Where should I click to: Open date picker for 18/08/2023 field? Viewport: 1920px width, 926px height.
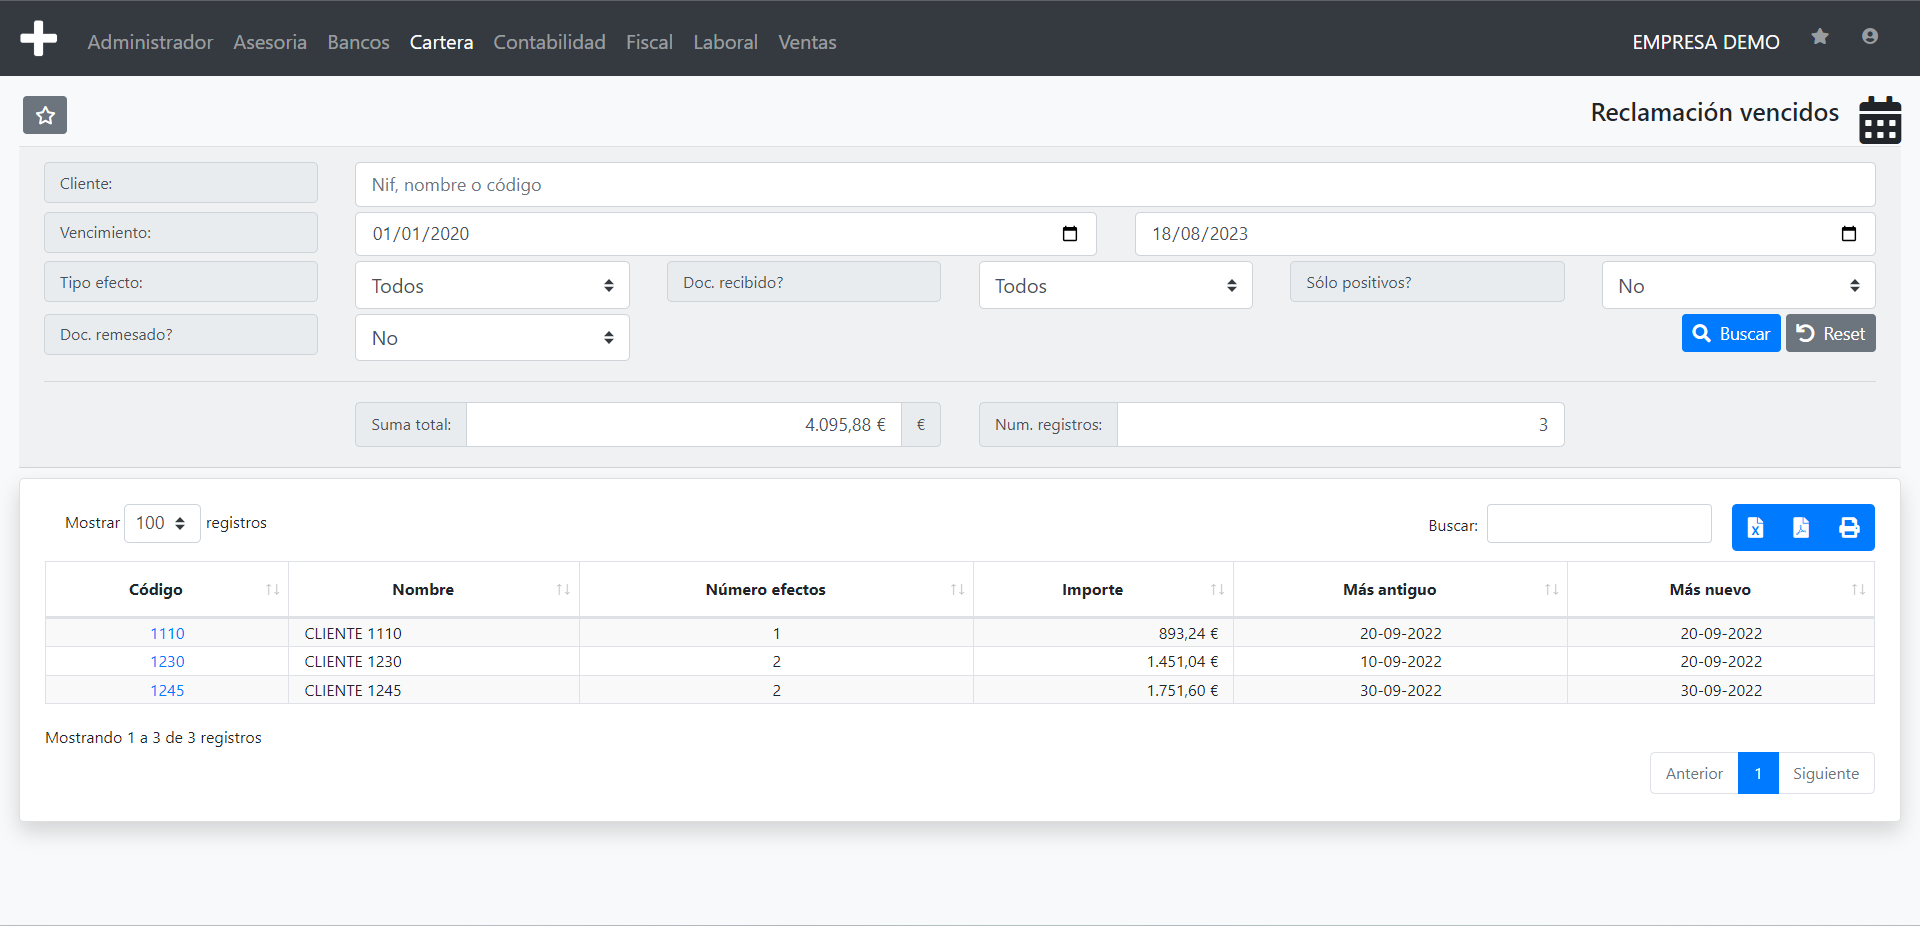[x=1849, y=234]
